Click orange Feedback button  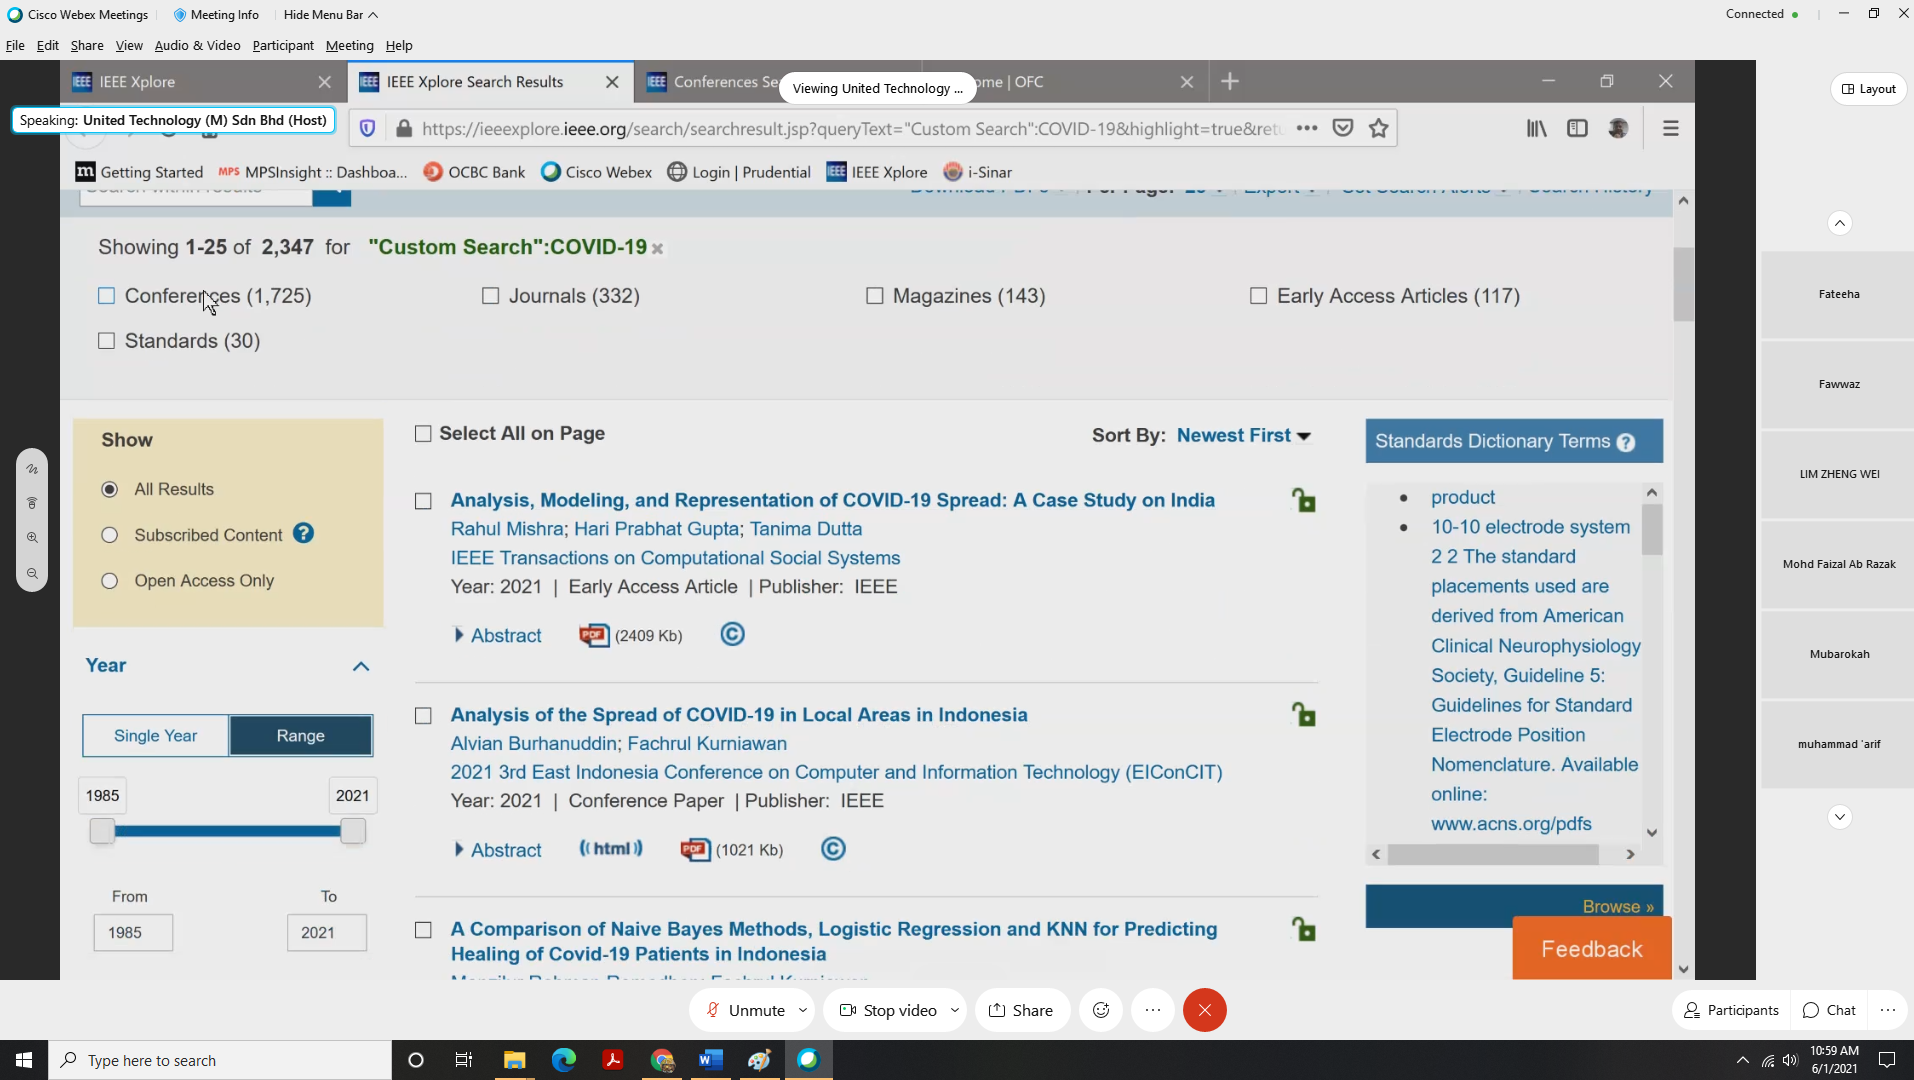pos(1591,949)
